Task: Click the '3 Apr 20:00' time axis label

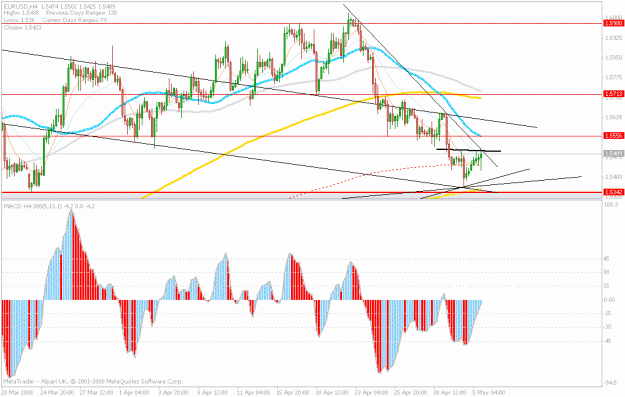Action: point(173,393)
